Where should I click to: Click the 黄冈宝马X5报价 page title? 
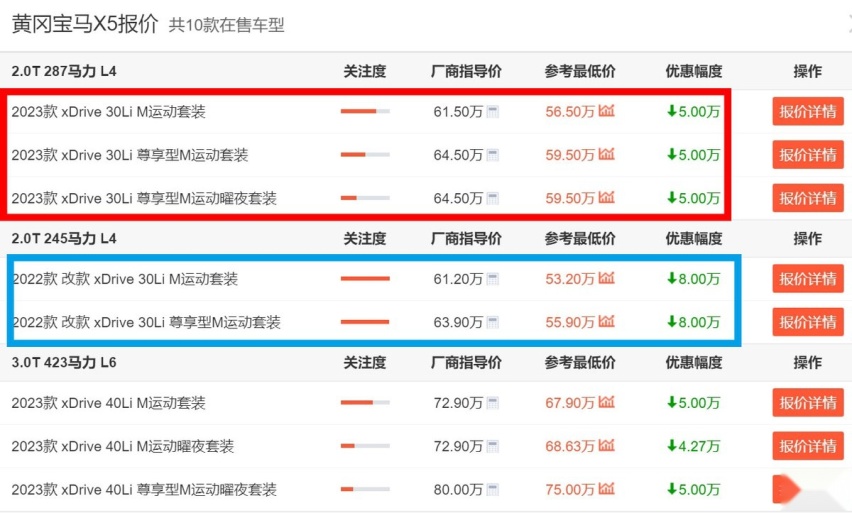(85, 24)
